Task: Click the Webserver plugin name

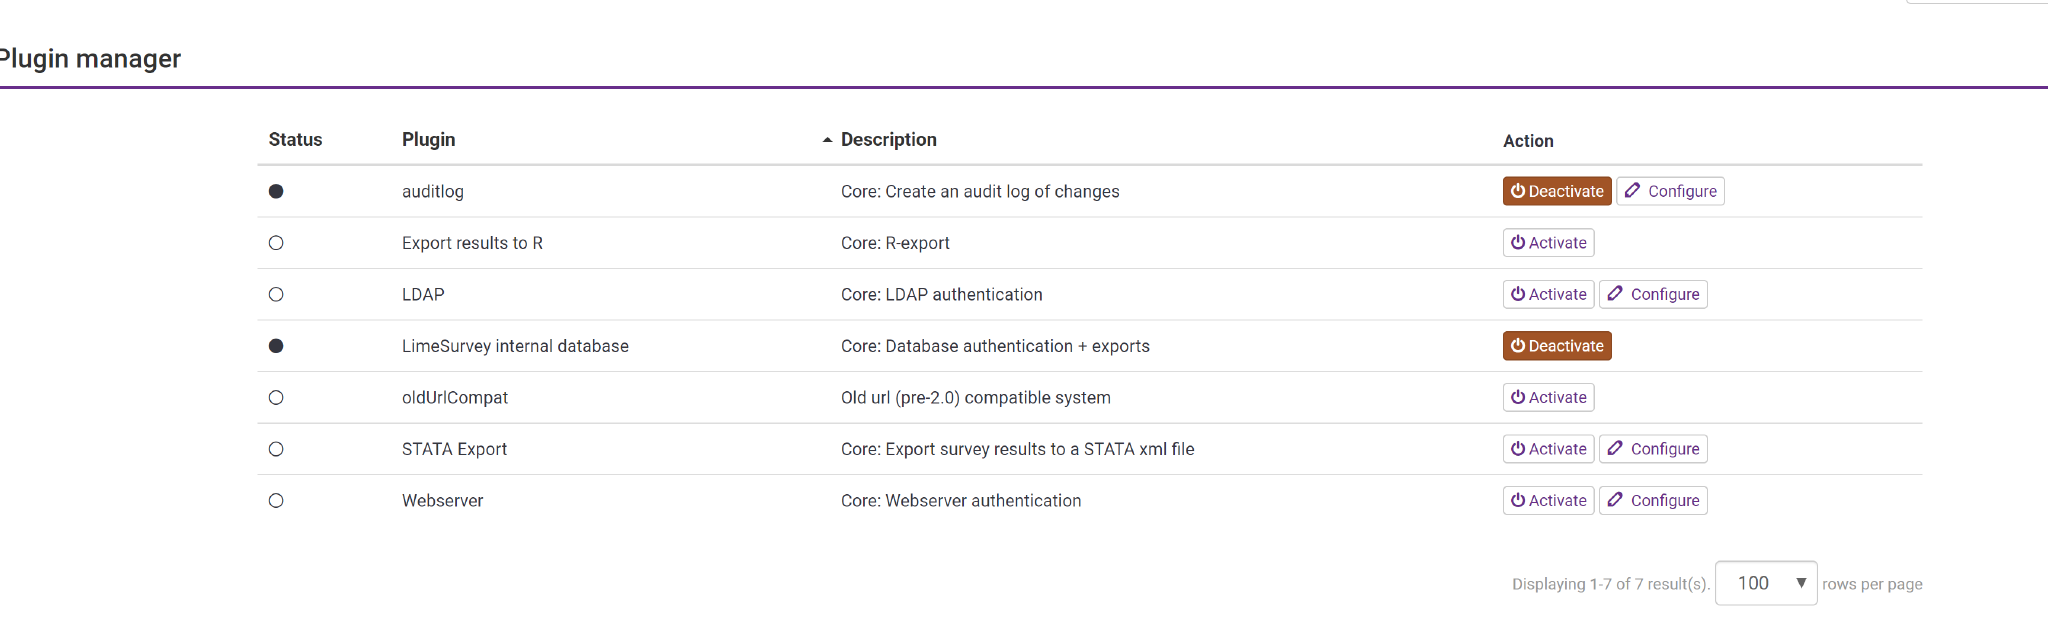Action: pyautogui.click(x=442, y=501)
